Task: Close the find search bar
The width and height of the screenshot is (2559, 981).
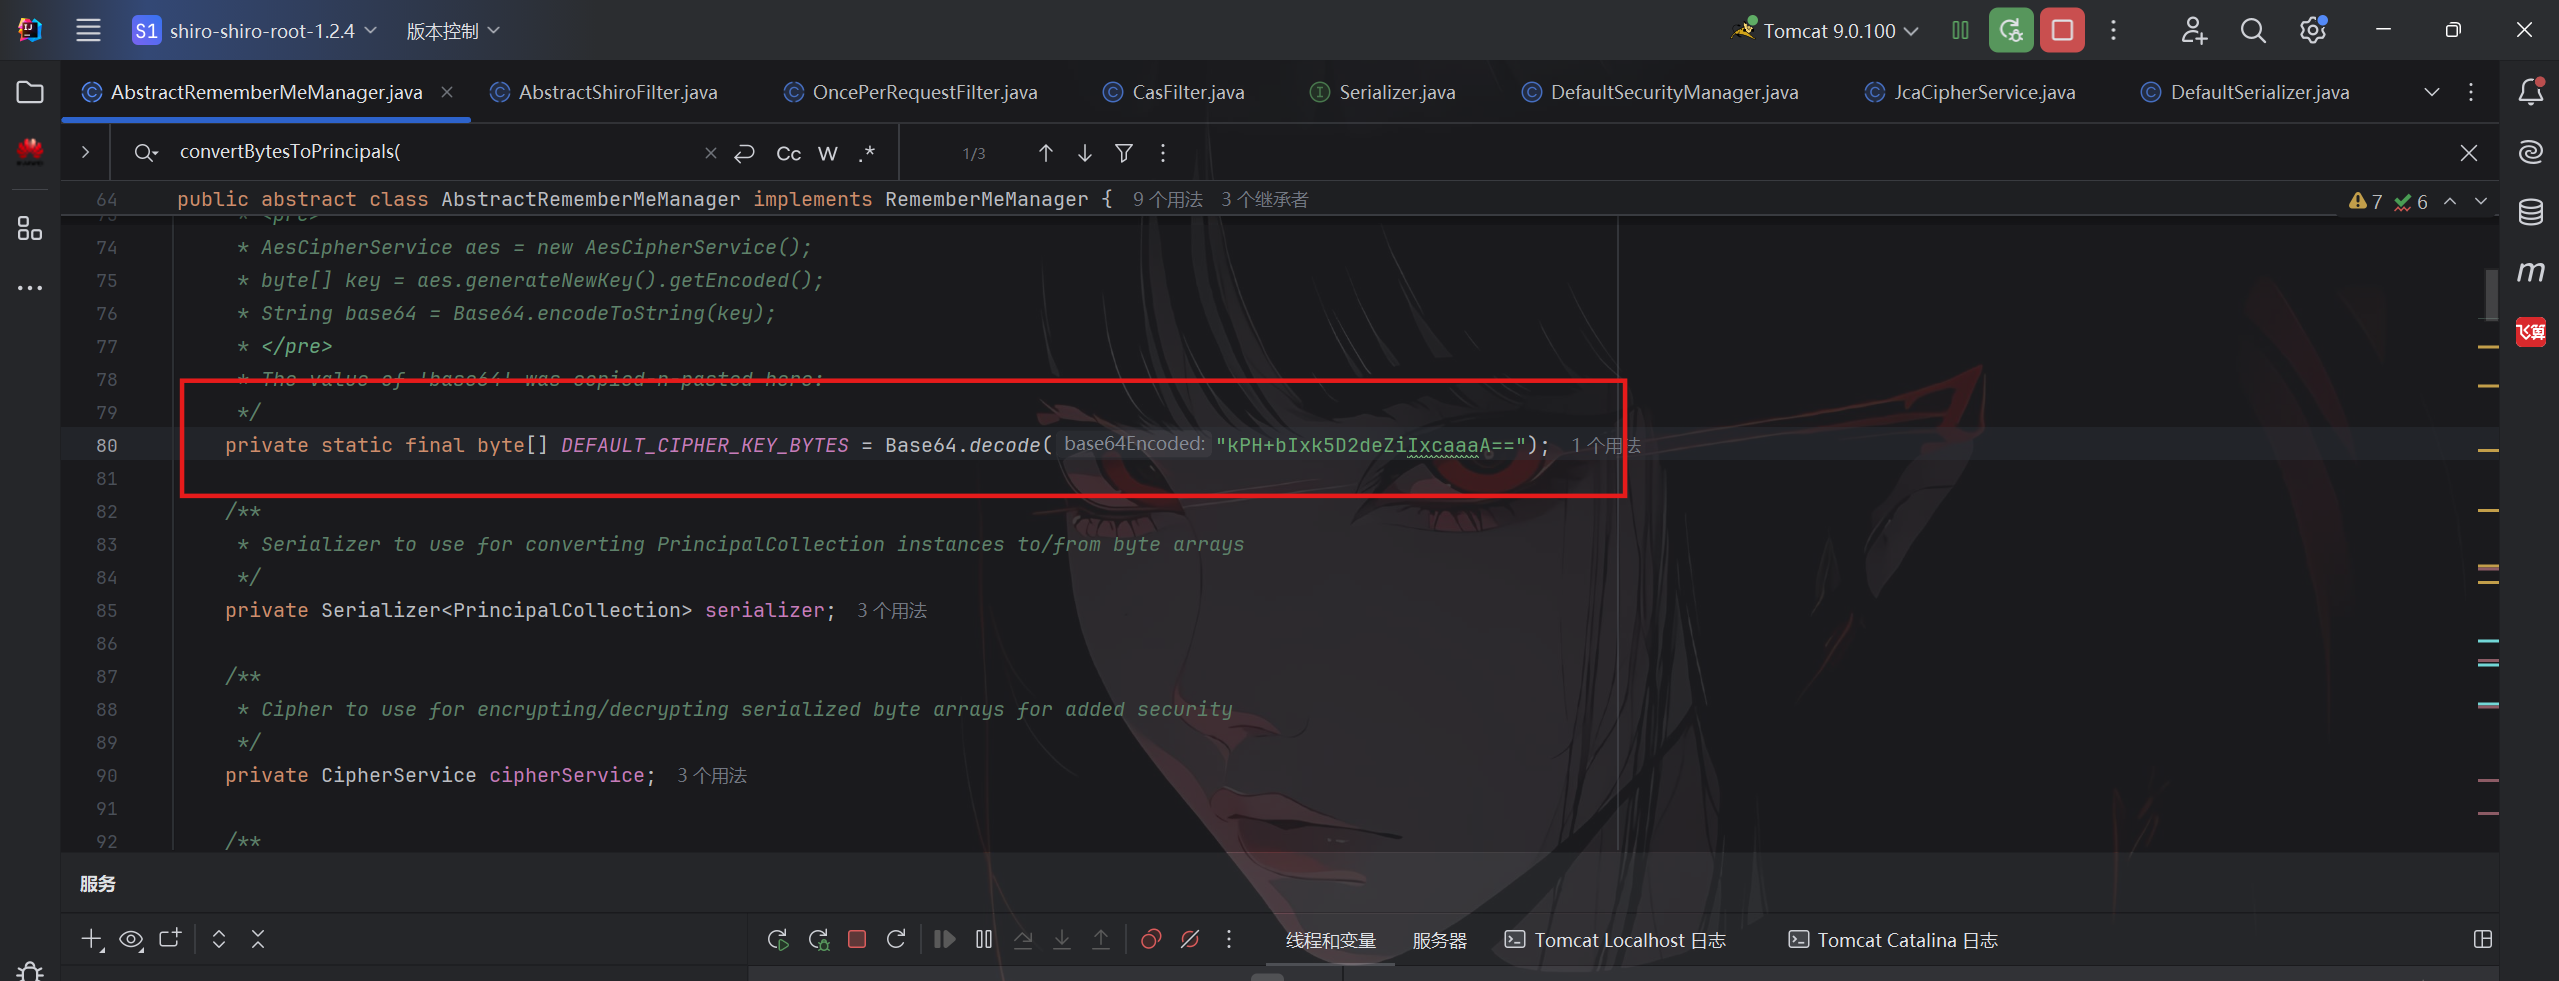Action: click(2468, 153)
